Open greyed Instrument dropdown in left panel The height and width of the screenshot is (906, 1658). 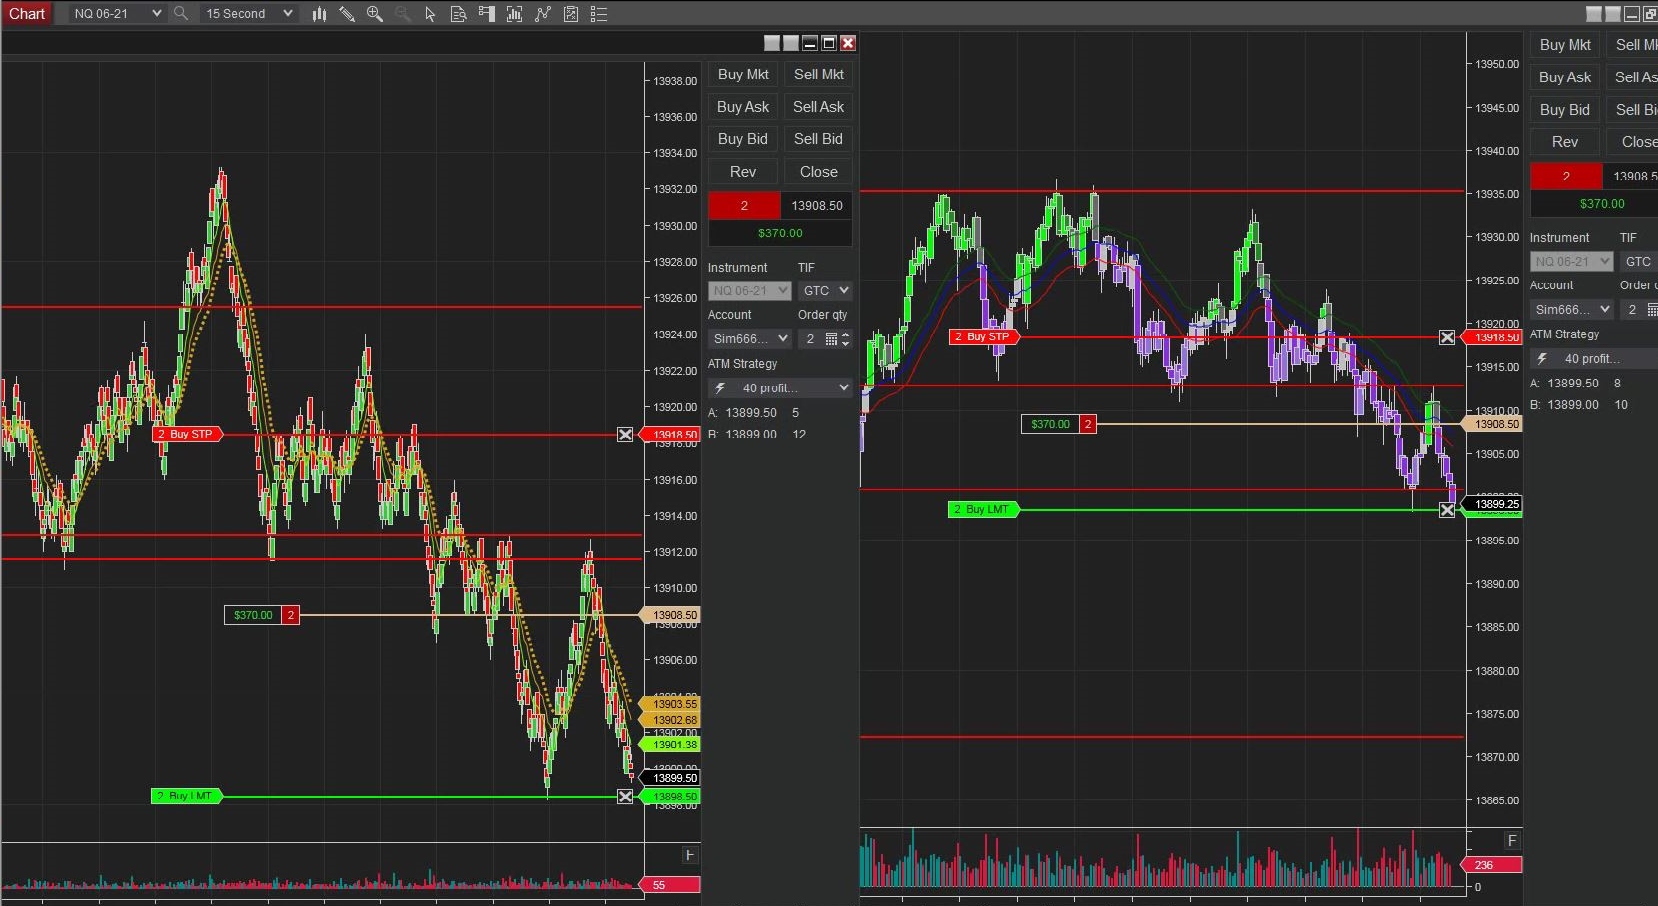750,291
